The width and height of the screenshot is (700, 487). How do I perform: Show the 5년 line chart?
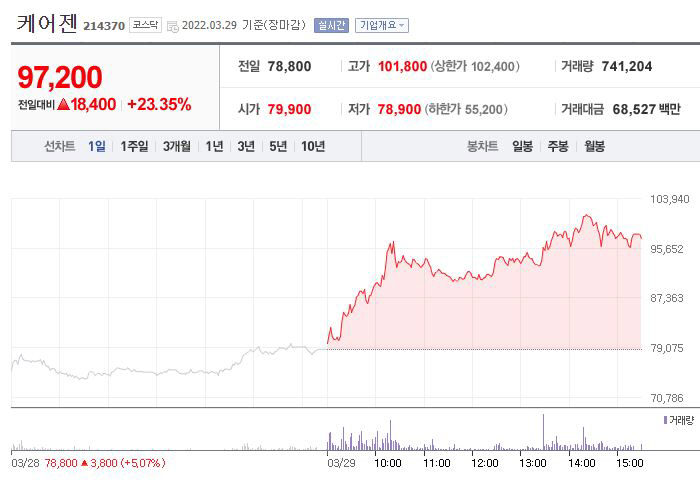278,146
